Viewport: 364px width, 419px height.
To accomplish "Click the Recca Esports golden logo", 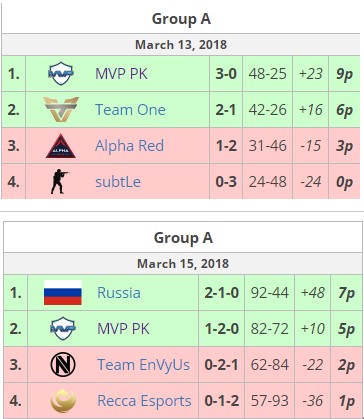I will 63,401.
